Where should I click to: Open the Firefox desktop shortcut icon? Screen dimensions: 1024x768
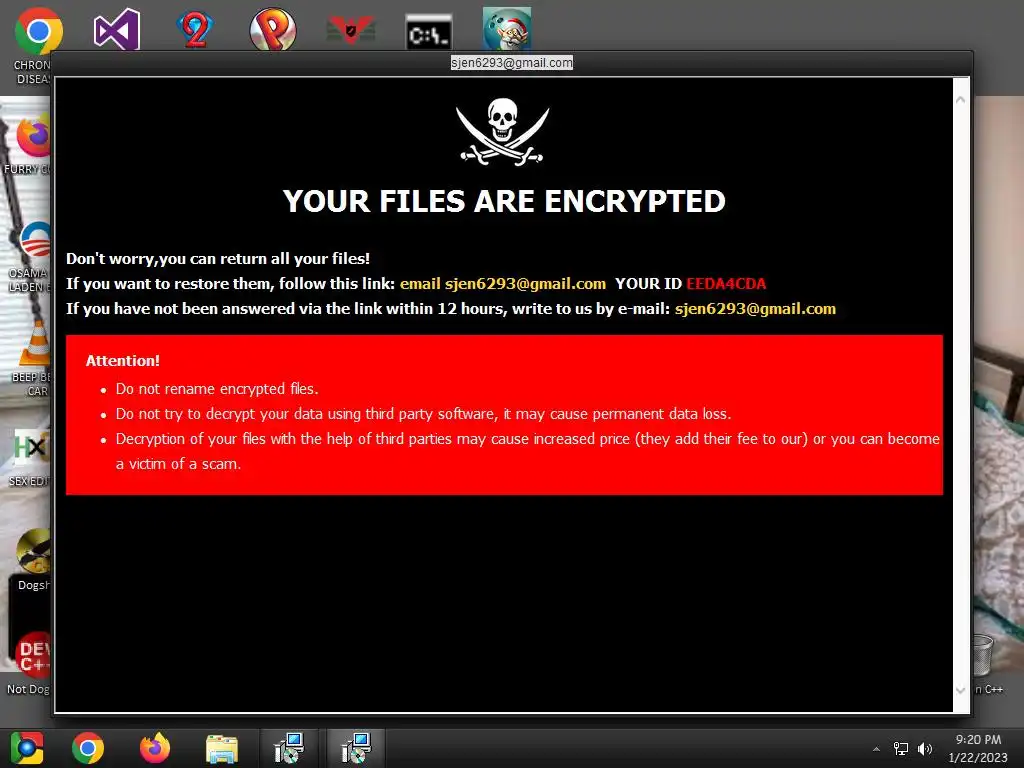(35, 136)
